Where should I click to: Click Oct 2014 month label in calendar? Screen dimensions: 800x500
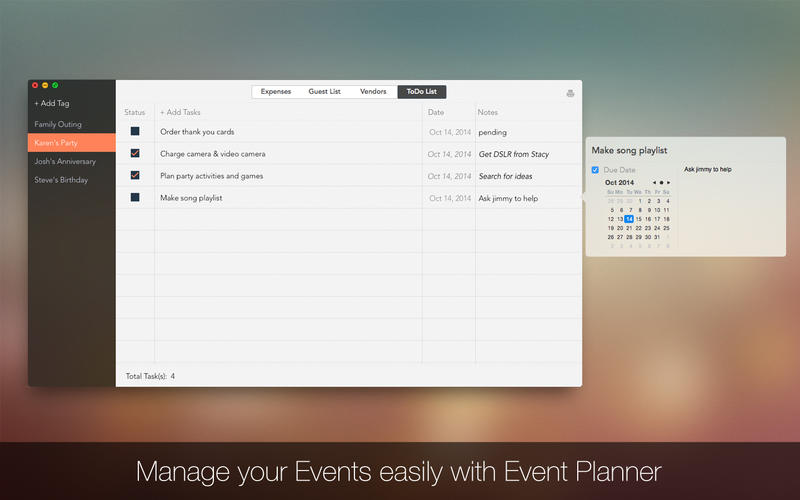(x=619, y=183)
